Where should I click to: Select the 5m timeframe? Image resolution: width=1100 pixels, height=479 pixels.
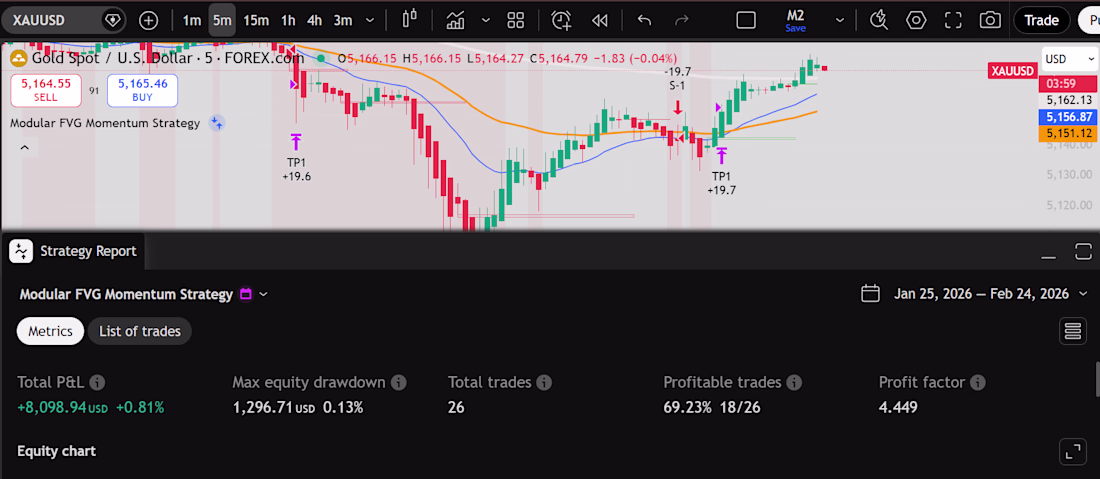point(222,20)
